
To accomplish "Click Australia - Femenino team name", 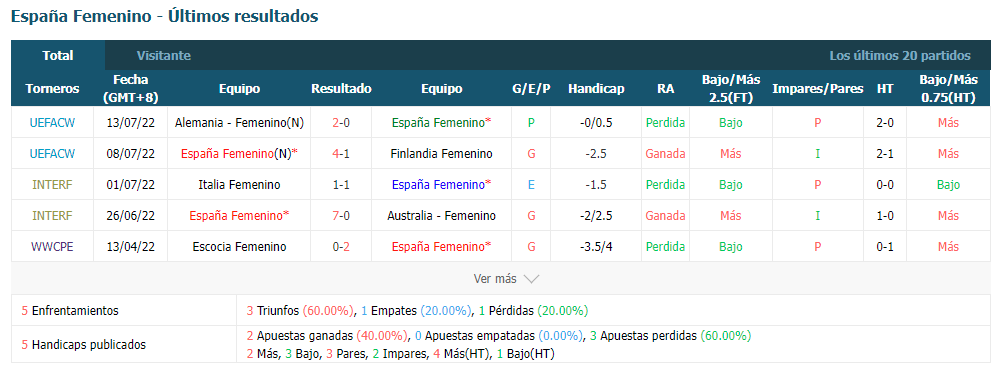I will [441, 216].
